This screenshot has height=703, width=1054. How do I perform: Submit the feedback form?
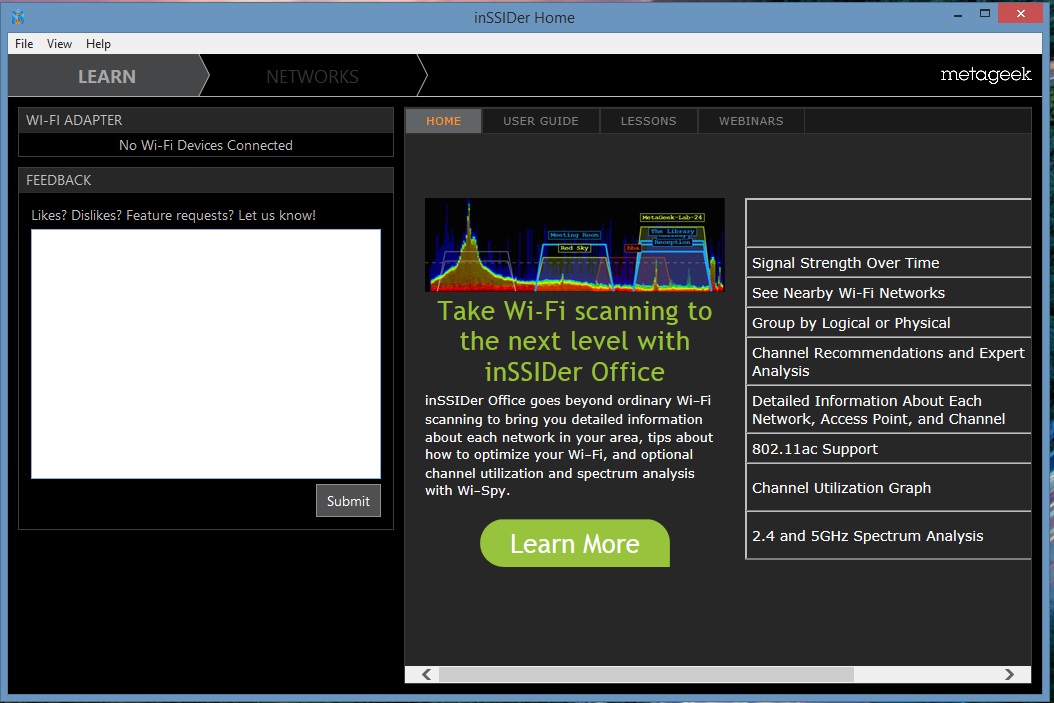click(x=348, y=501)
